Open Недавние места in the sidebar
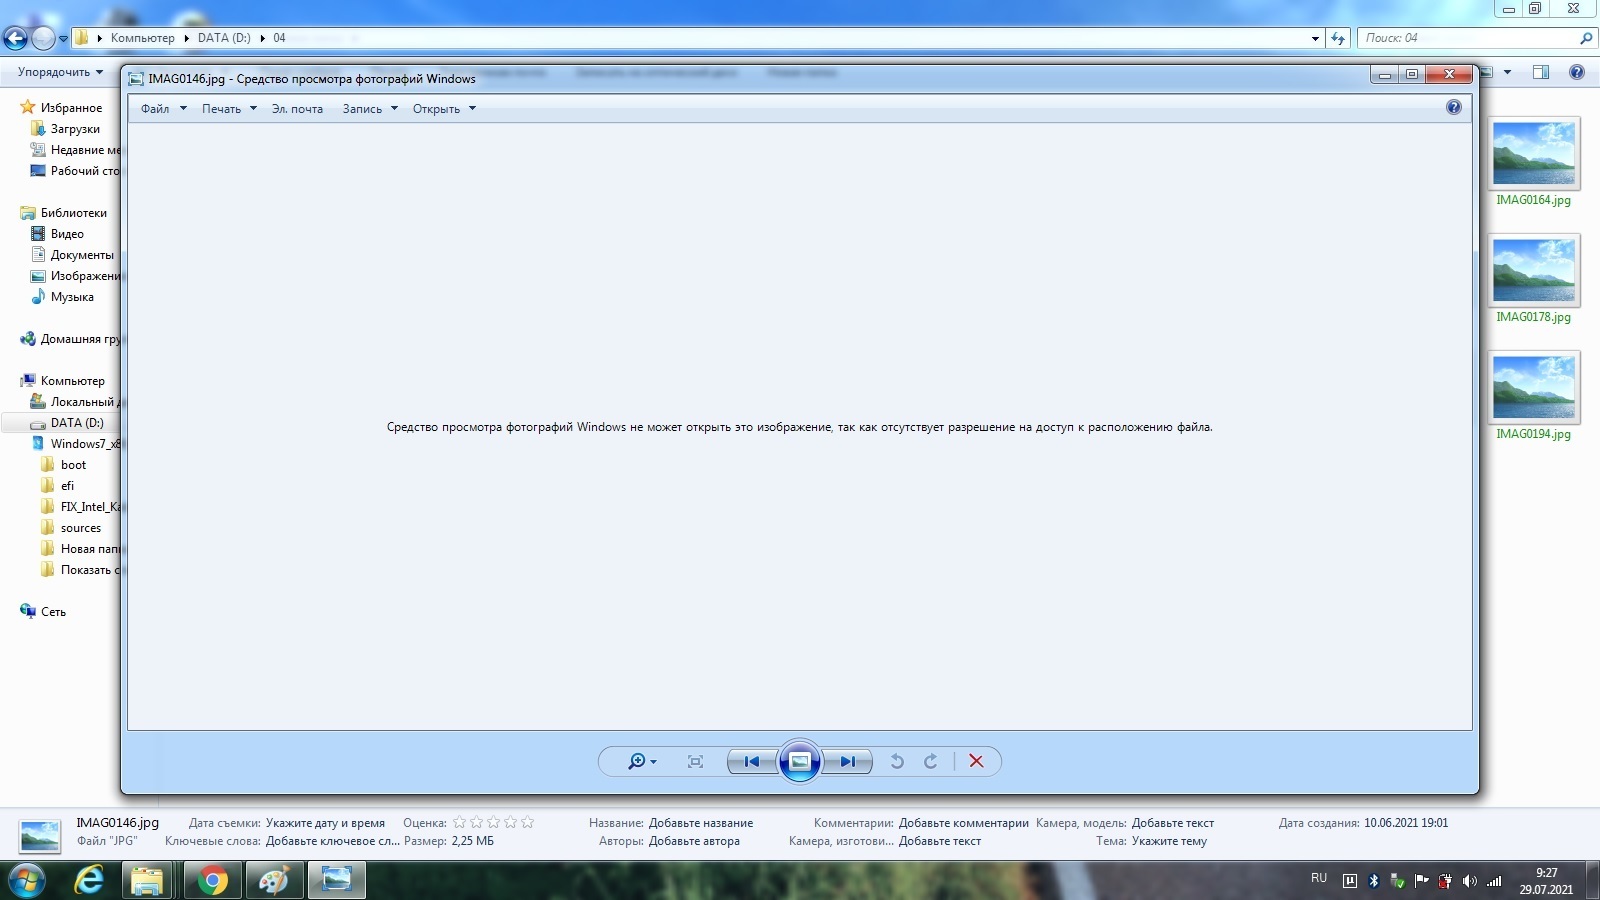Screen dimensions: 1600x900 pos(84,150)
